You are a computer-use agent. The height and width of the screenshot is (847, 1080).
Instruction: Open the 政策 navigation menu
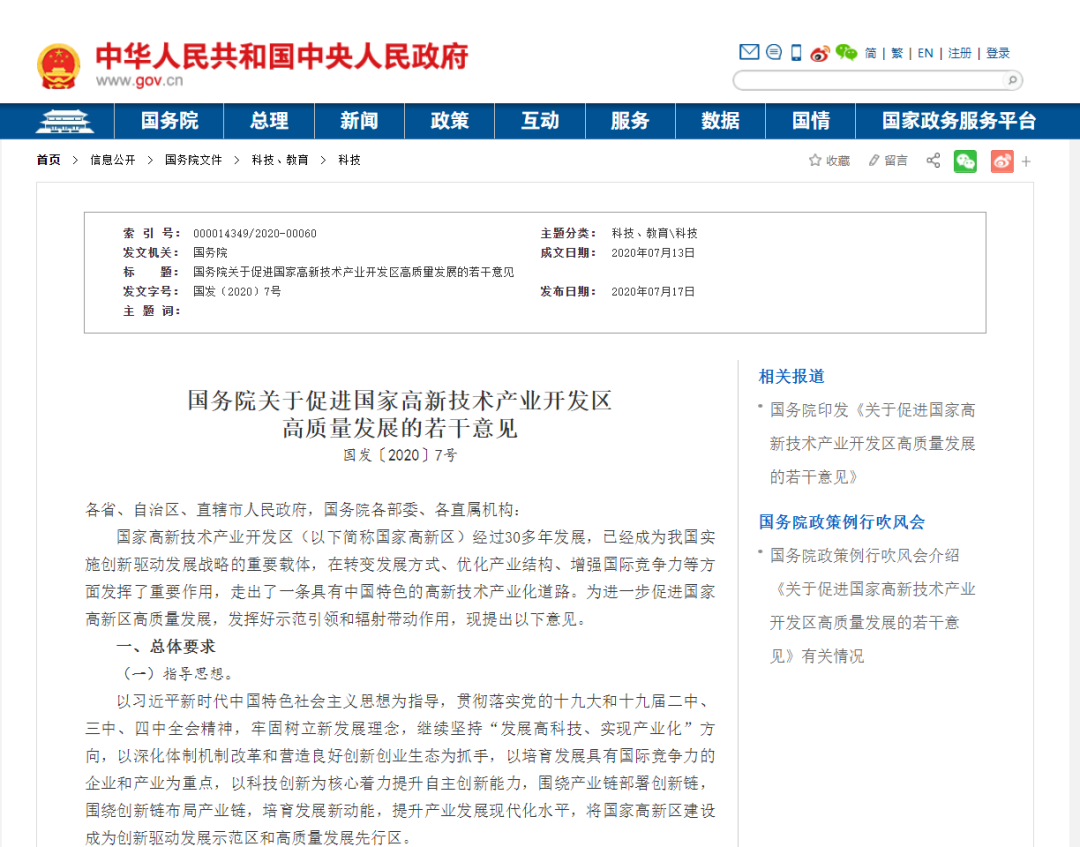click(450, 121)
